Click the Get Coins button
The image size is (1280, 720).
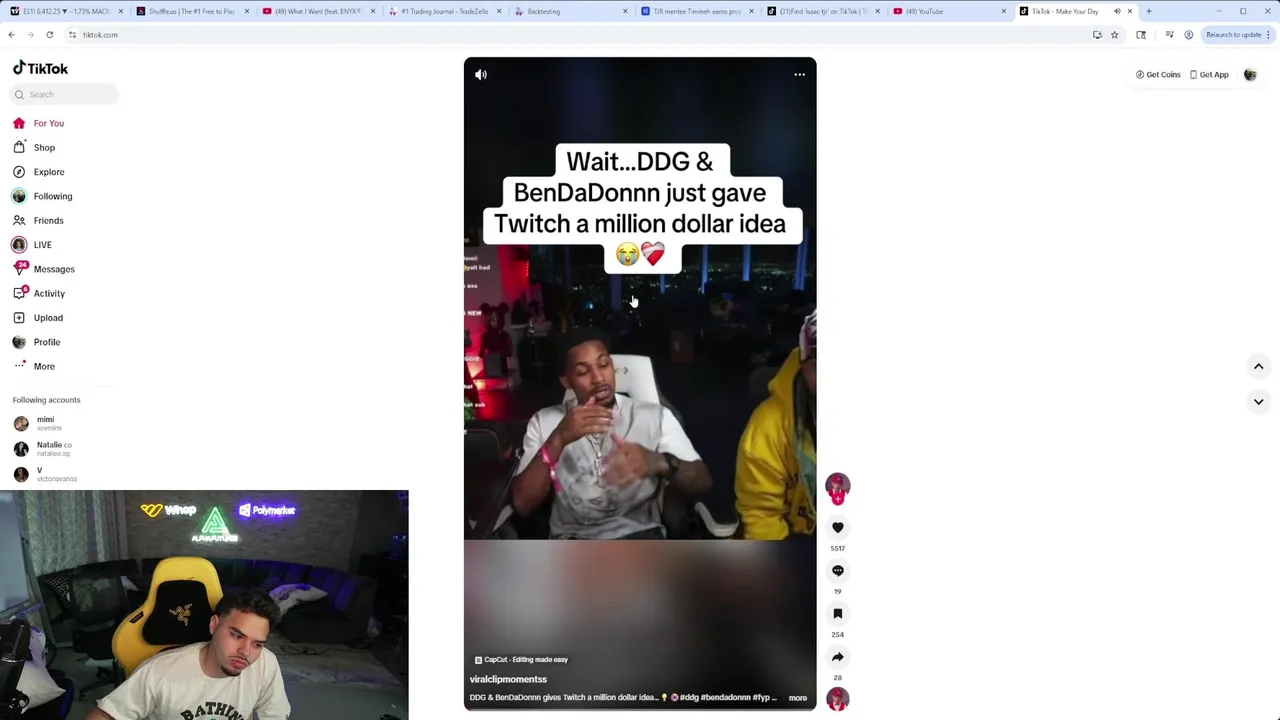(x=1158, y=74)
